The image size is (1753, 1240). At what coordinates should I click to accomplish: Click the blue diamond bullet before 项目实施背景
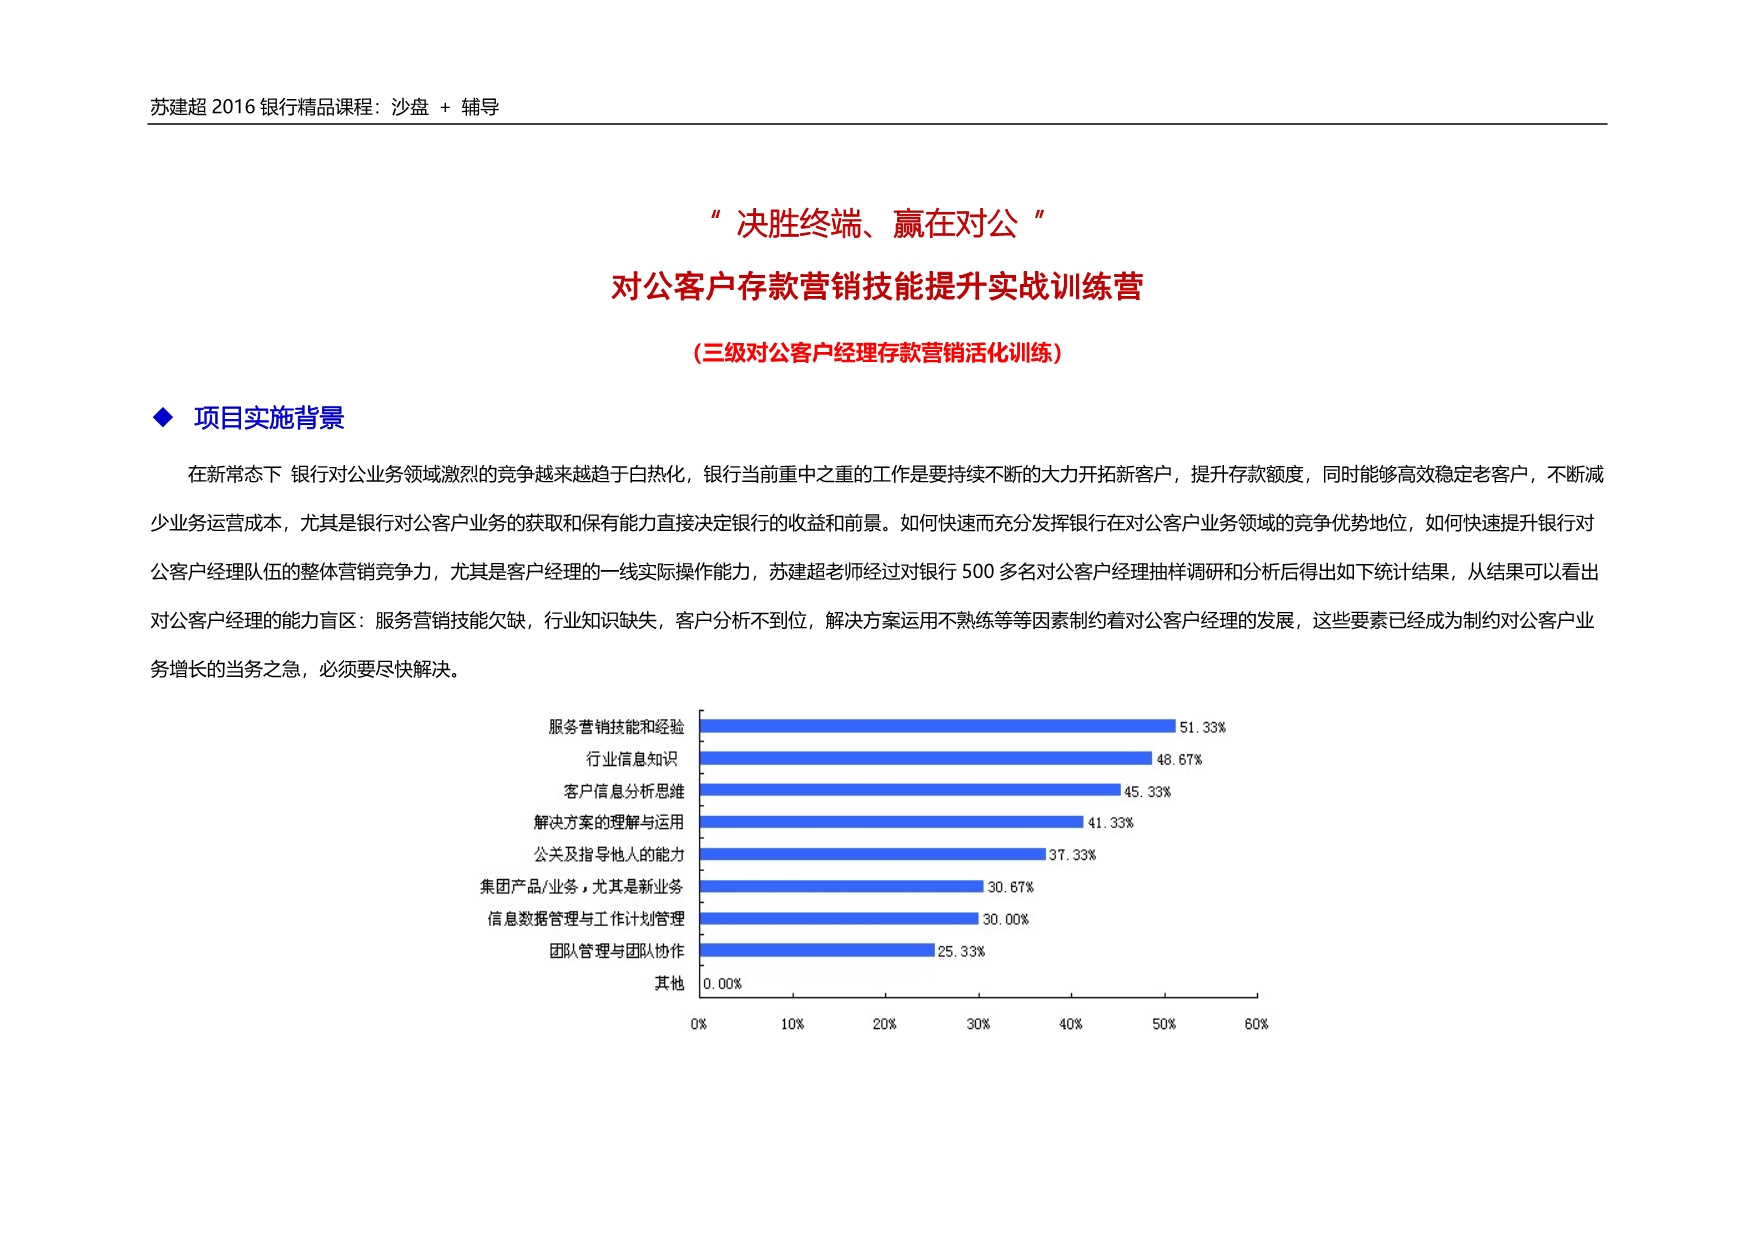pos(163,418)
